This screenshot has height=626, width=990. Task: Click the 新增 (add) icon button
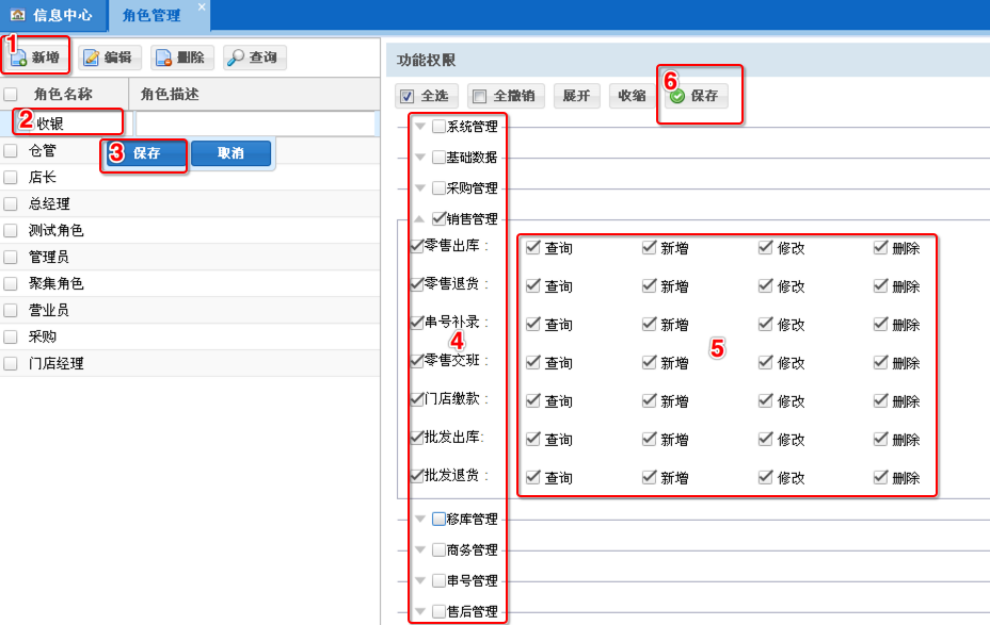point(36,57)
